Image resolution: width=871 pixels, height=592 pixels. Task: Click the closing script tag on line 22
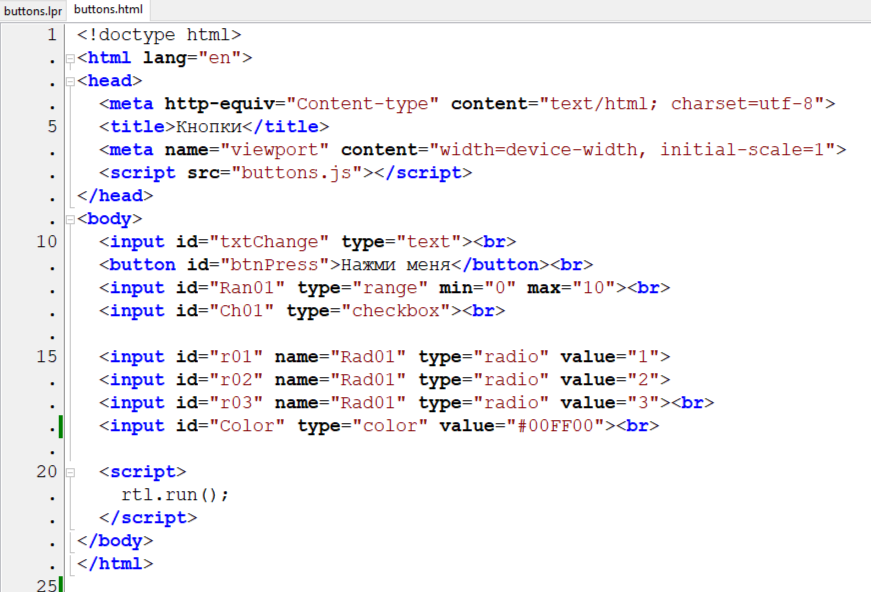pyautogui.click(x=148, y=518)
